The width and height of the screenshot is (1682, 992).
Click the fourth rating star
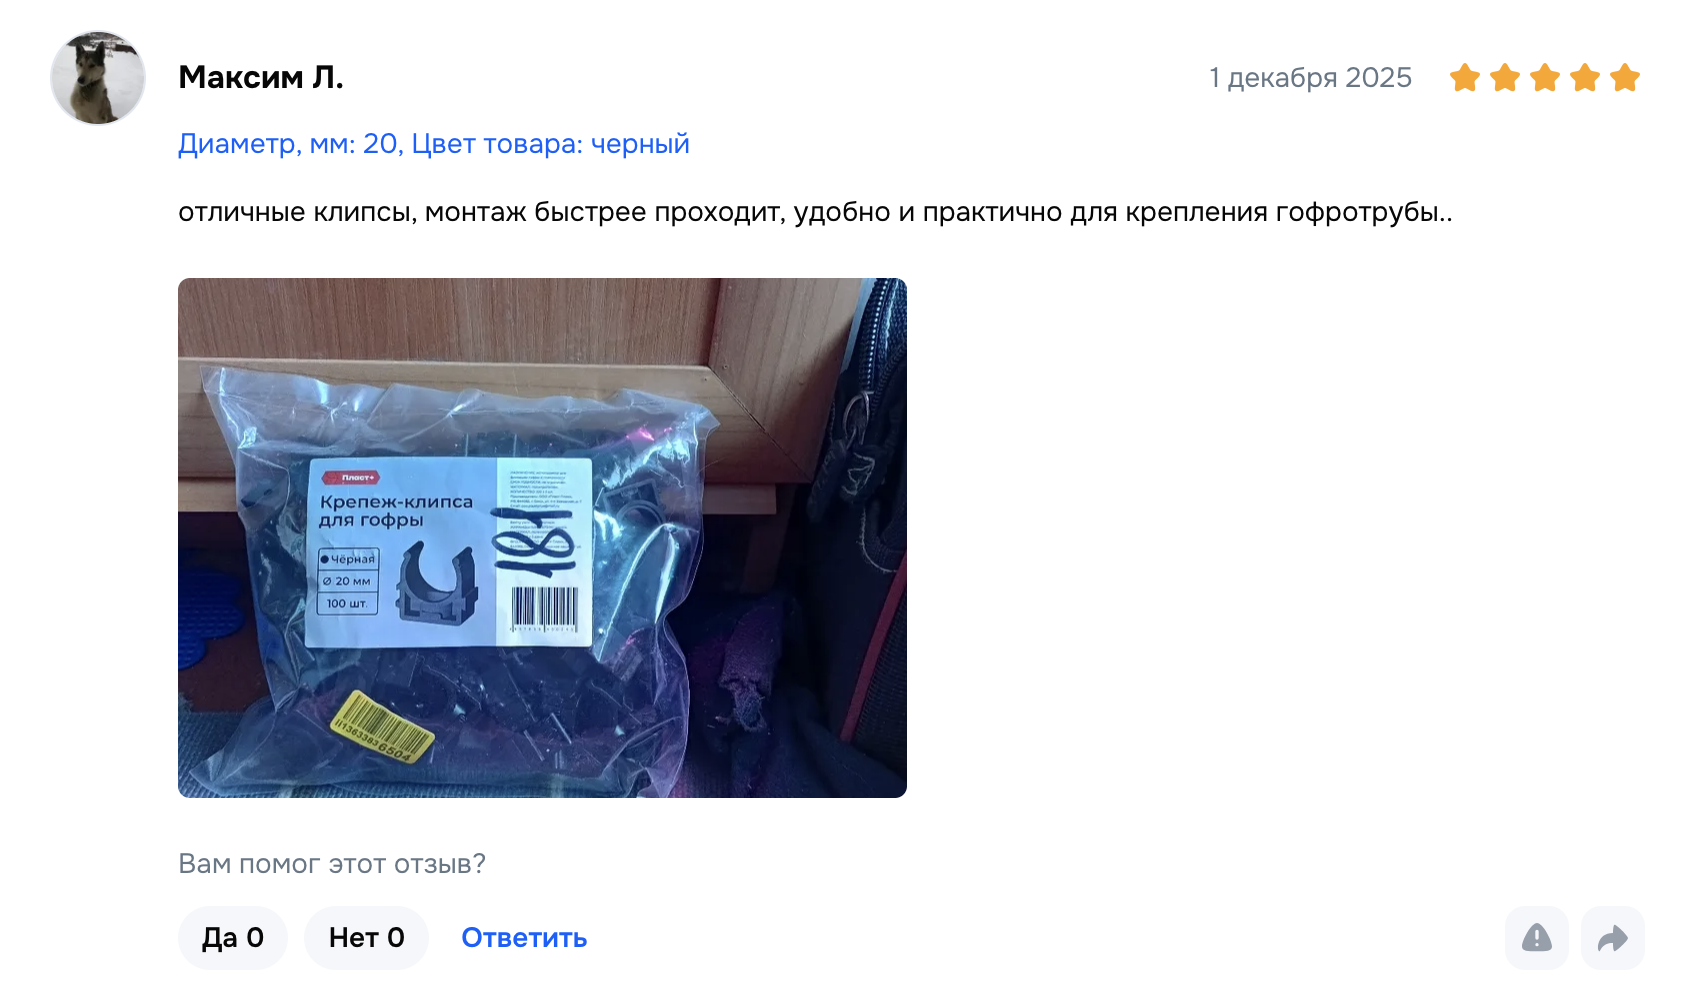point(1585,77)
